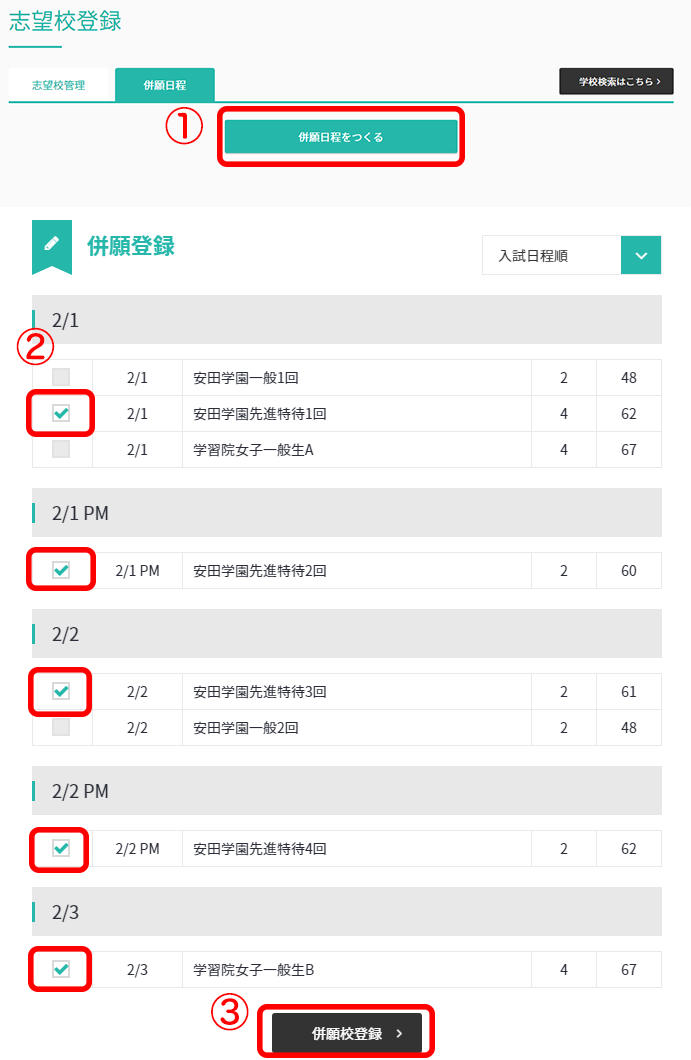Enable the 学習院女子一般生A checkbox
691x1060 pixels.
[61, 449]
